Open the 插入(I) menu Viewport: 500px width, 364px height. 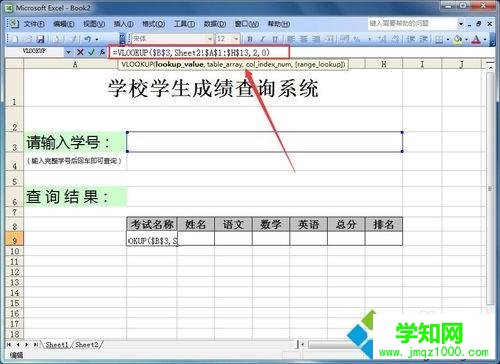click(123, 24)
